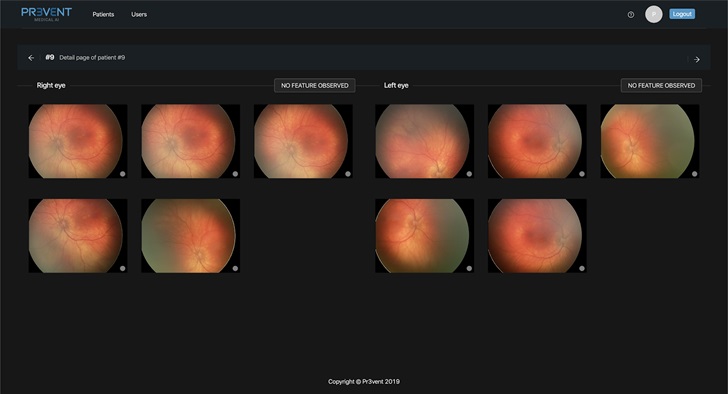Open the user avatar profile
This screenshot has height=394, width=728.
pyautogui.click(x=653, y=14)
